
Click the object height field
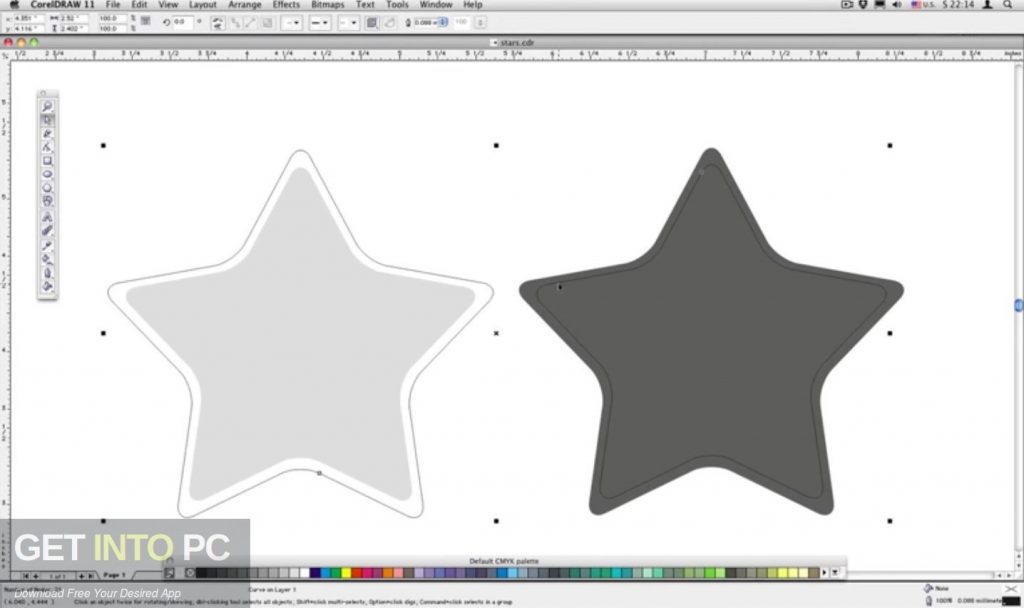point(74,29)
